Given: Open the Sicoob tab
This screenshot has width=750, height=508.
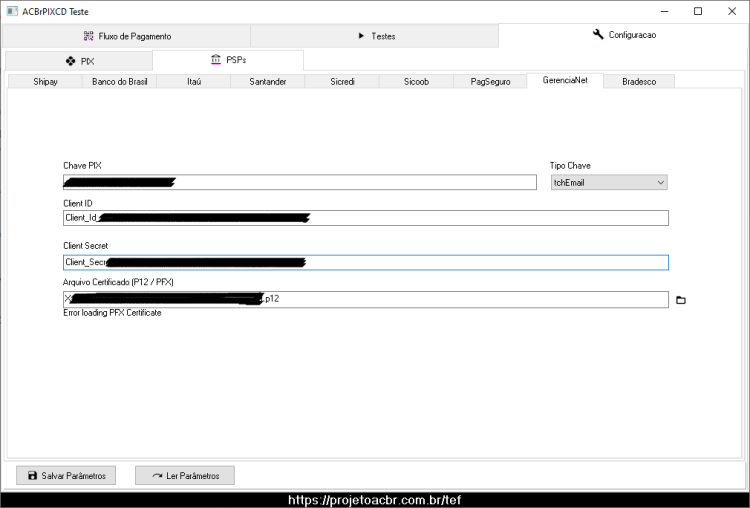Looking at the screenshot, I should [x=416, y=81].
